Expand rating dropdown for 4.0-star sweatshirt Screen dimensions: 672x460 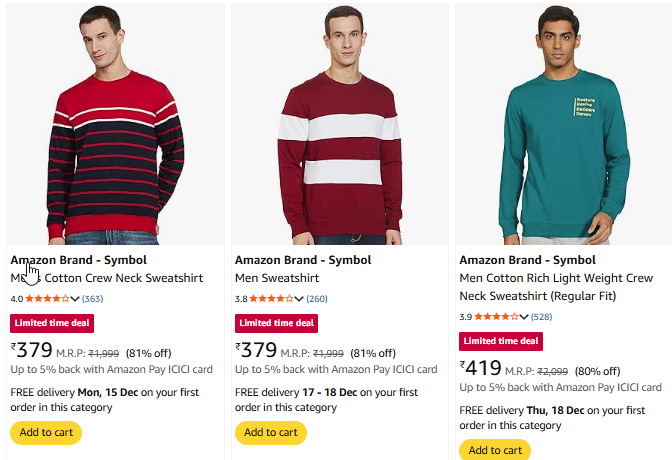click(76, 298)
